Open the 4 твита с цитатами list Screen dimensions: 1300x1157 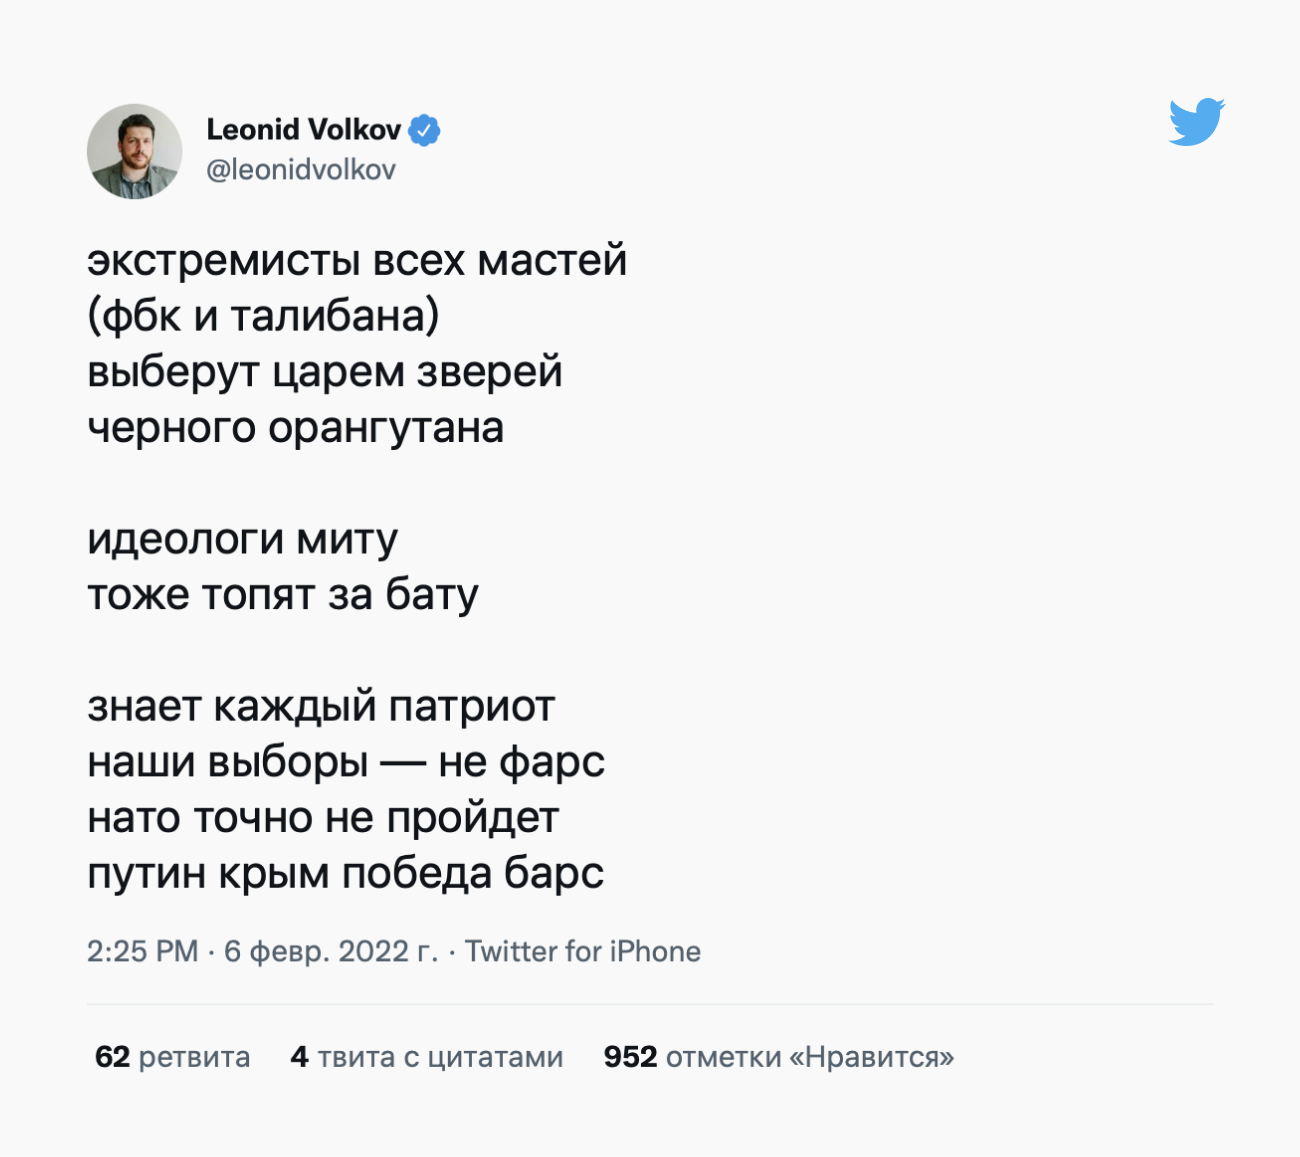[x=427, y=1057]
